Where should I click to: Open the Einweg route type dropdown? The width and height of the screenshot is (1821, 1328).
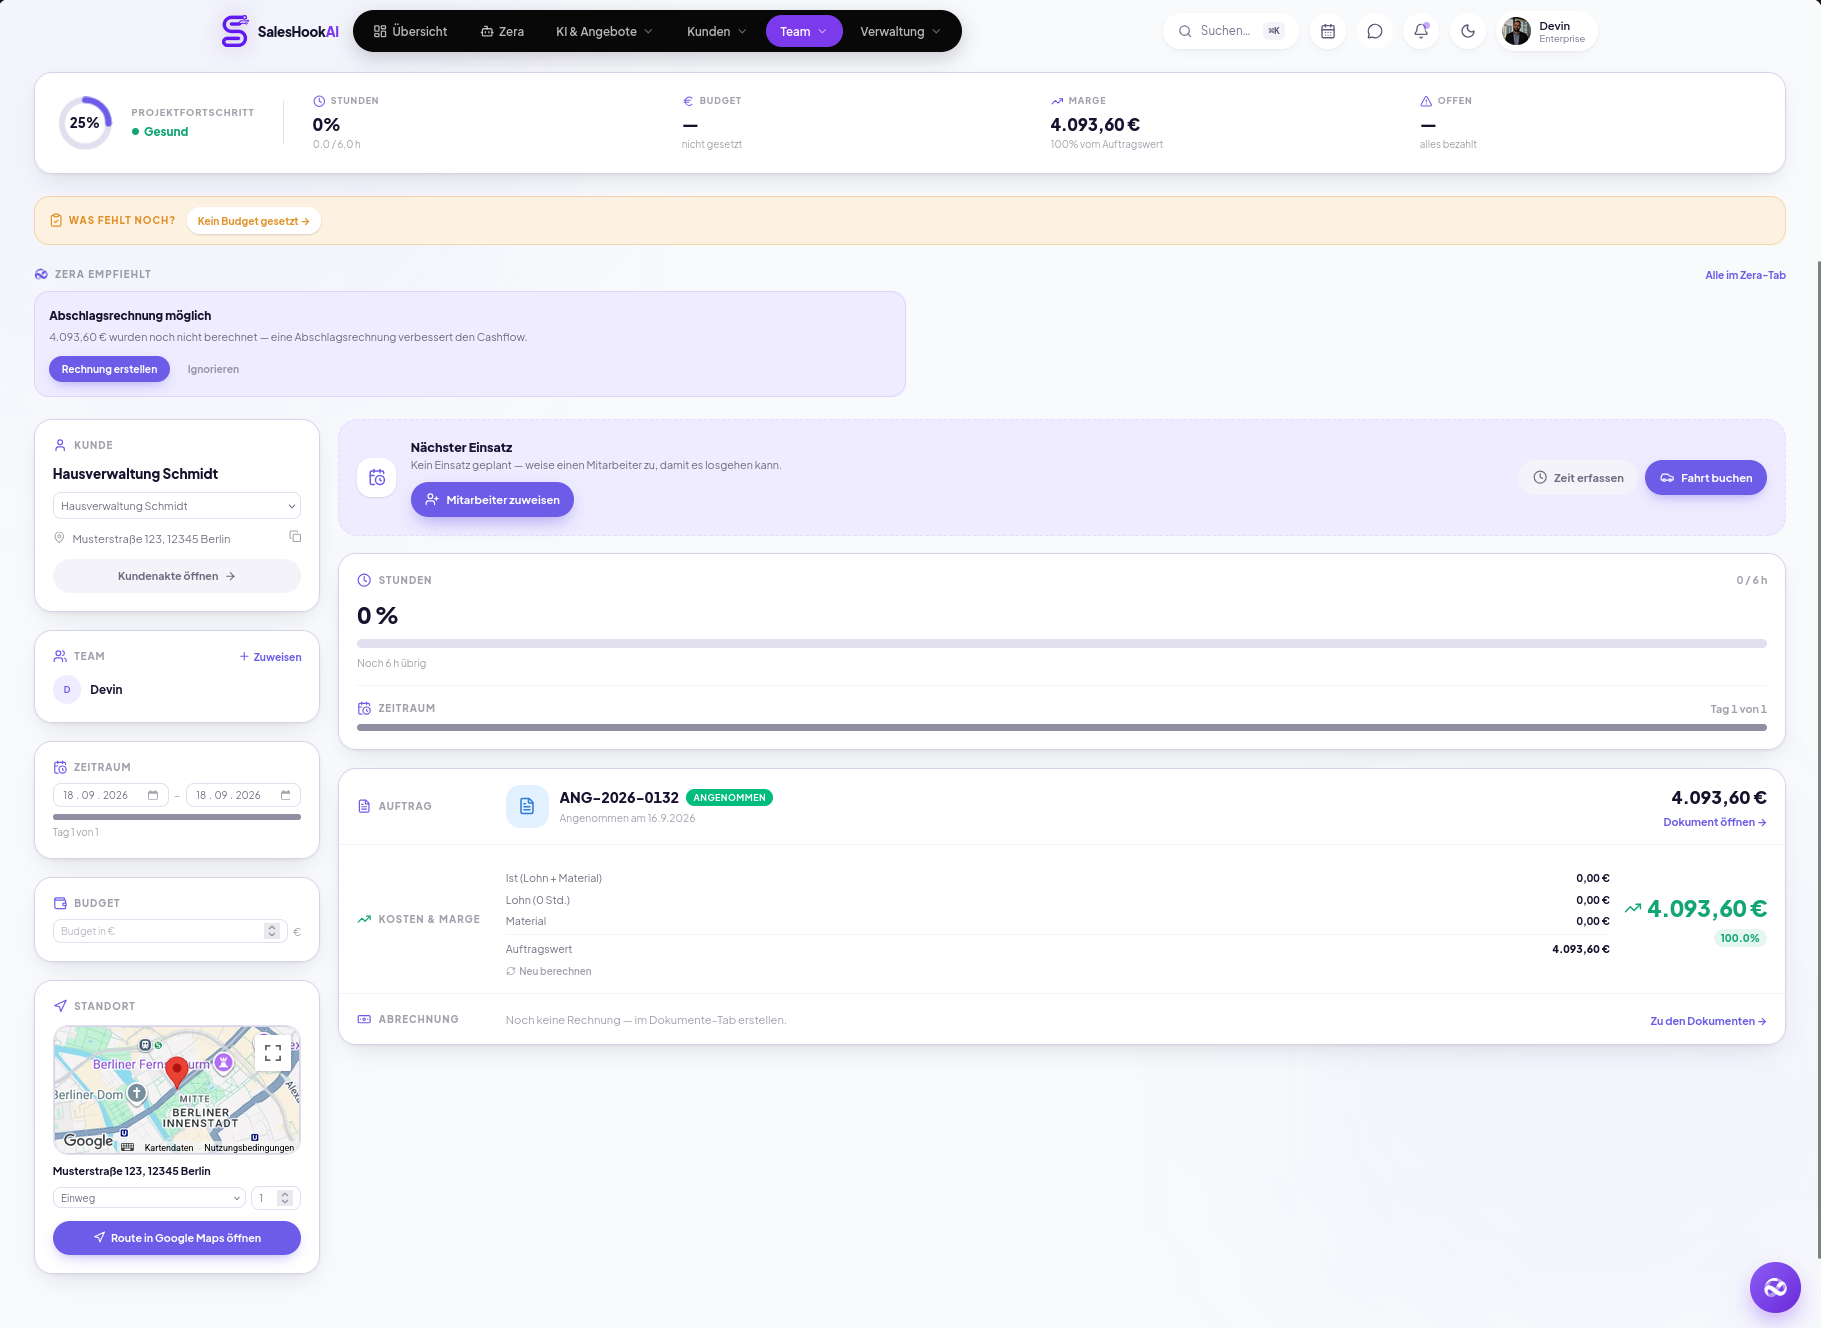pyautogui.click(x=149, y=1198)
